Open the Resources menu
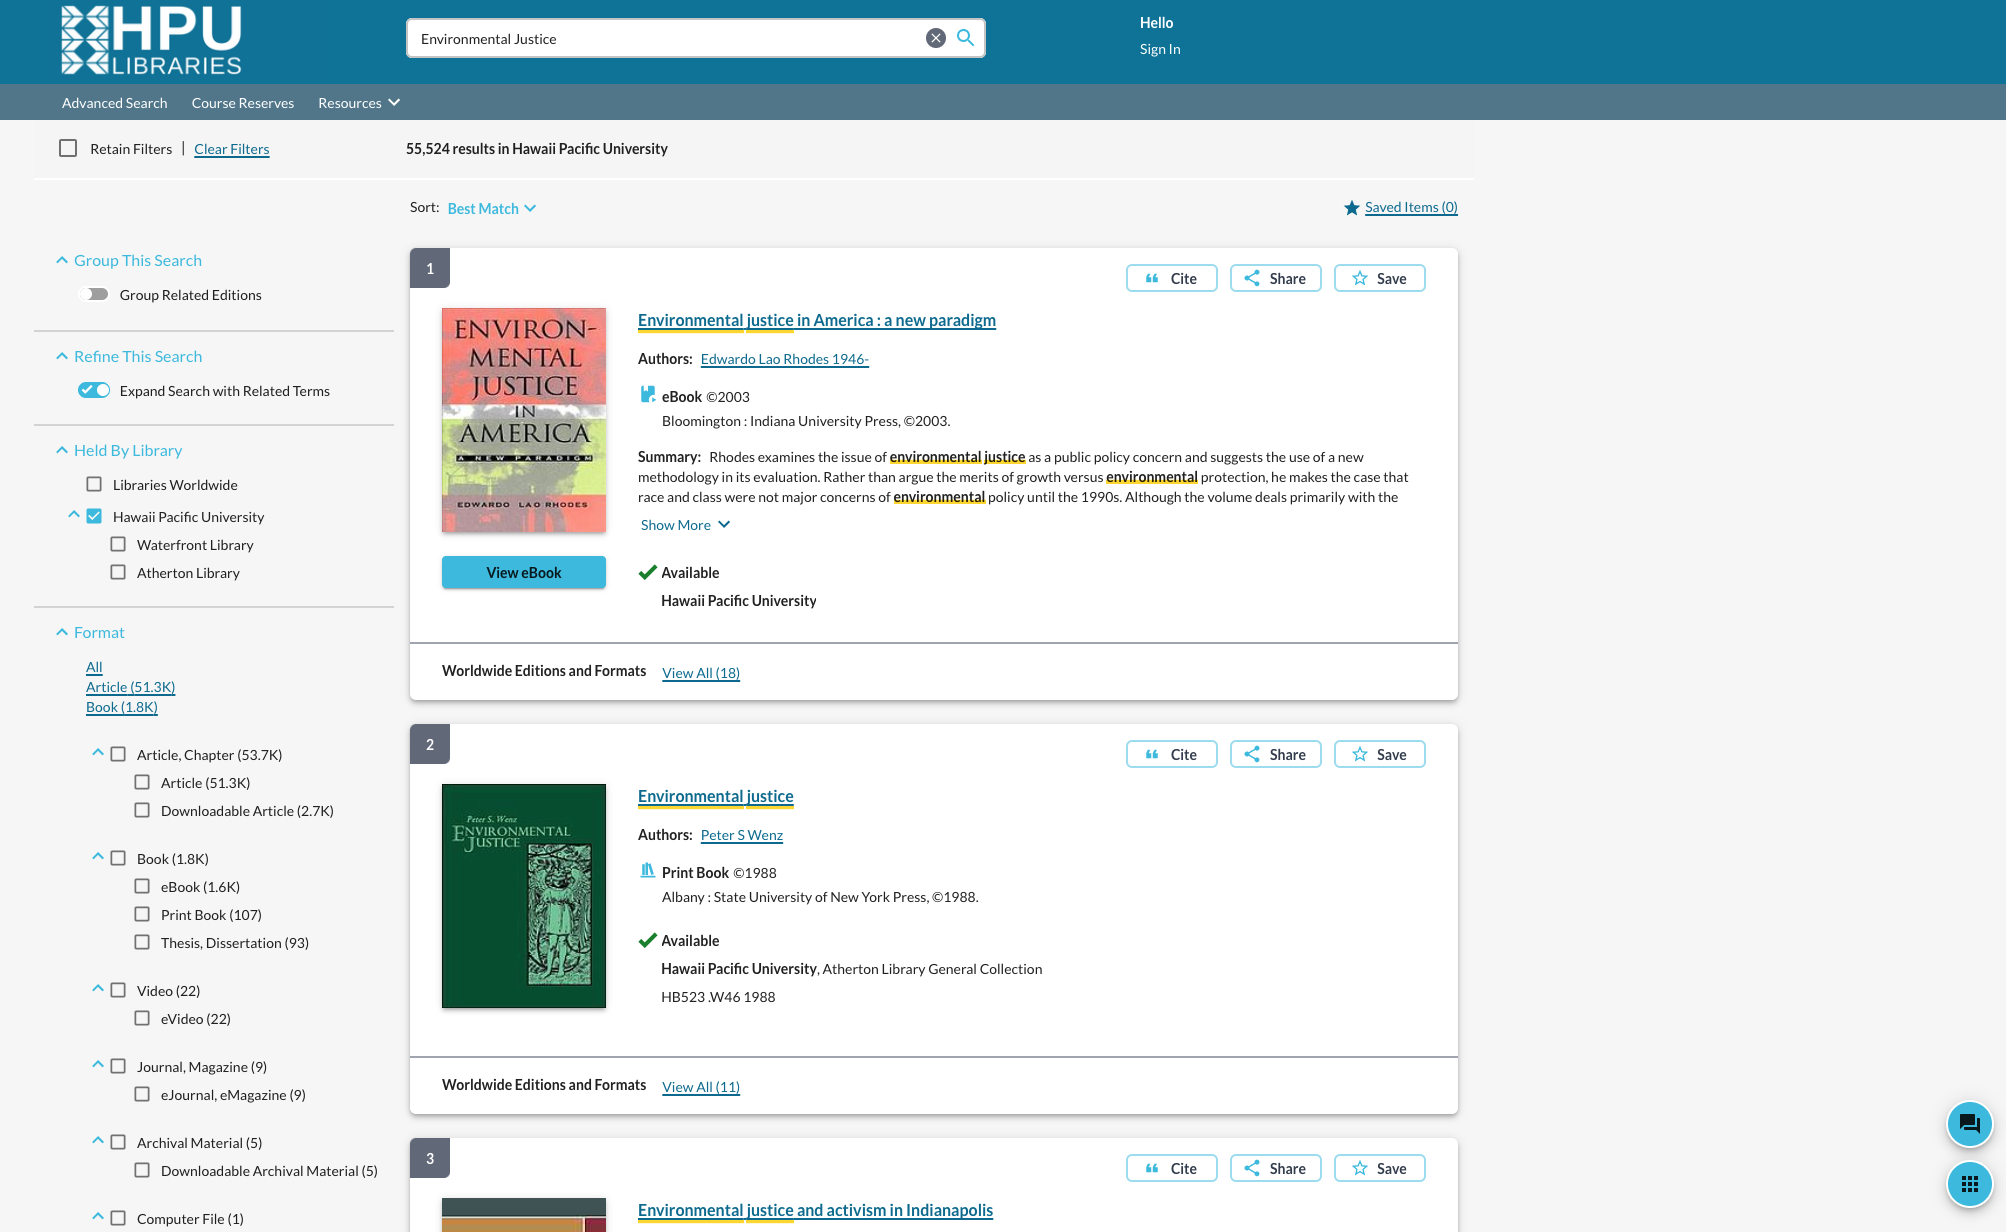This screenshot has width=2006, height=1232. [358, 103]
